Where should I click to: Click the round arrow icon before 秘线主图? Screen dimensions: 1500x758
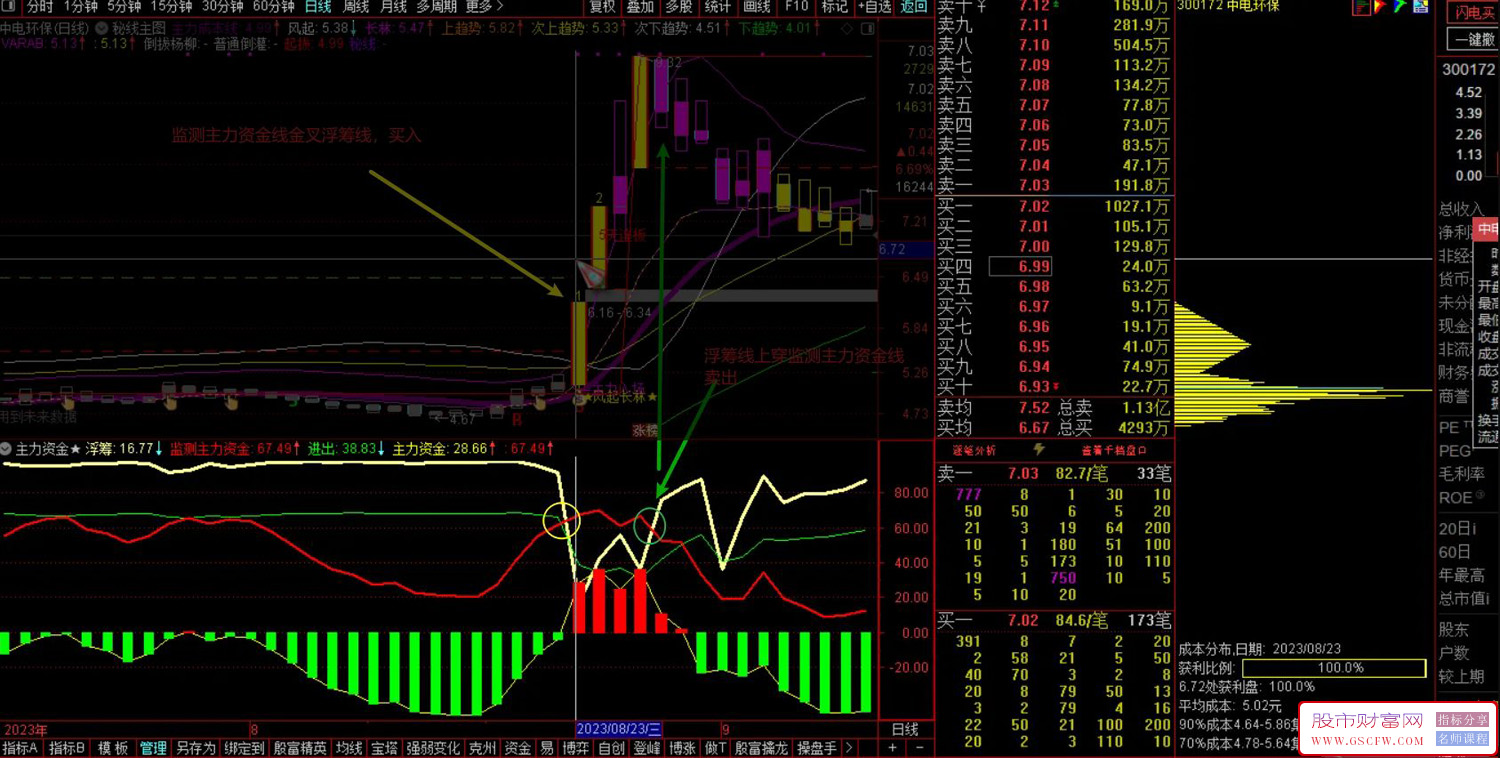coord(102,28)
